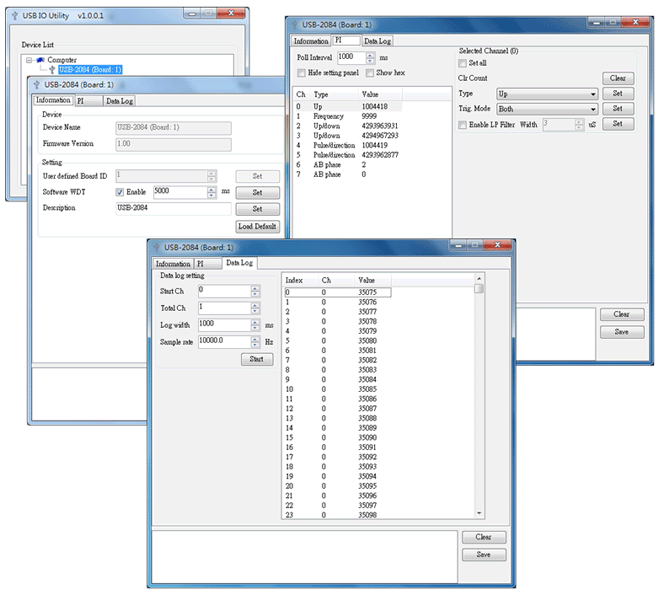
Task: Click USB IO Utility title bar icon
Action: click(15, 16)
